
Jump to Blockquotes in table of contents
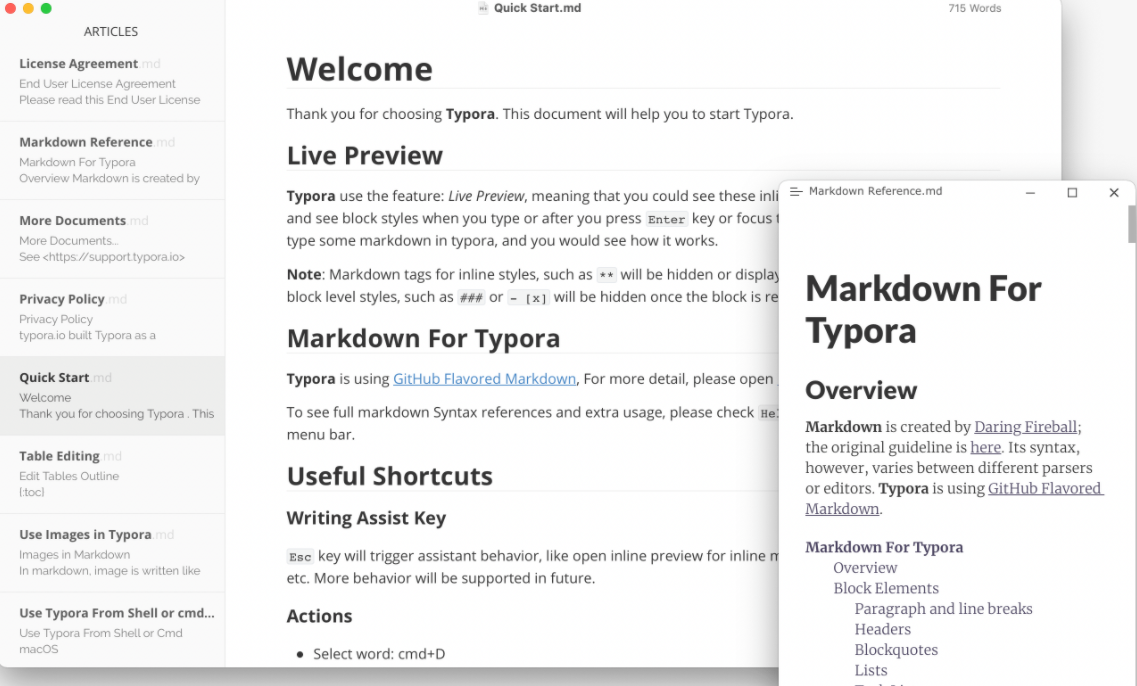point(896,650)
